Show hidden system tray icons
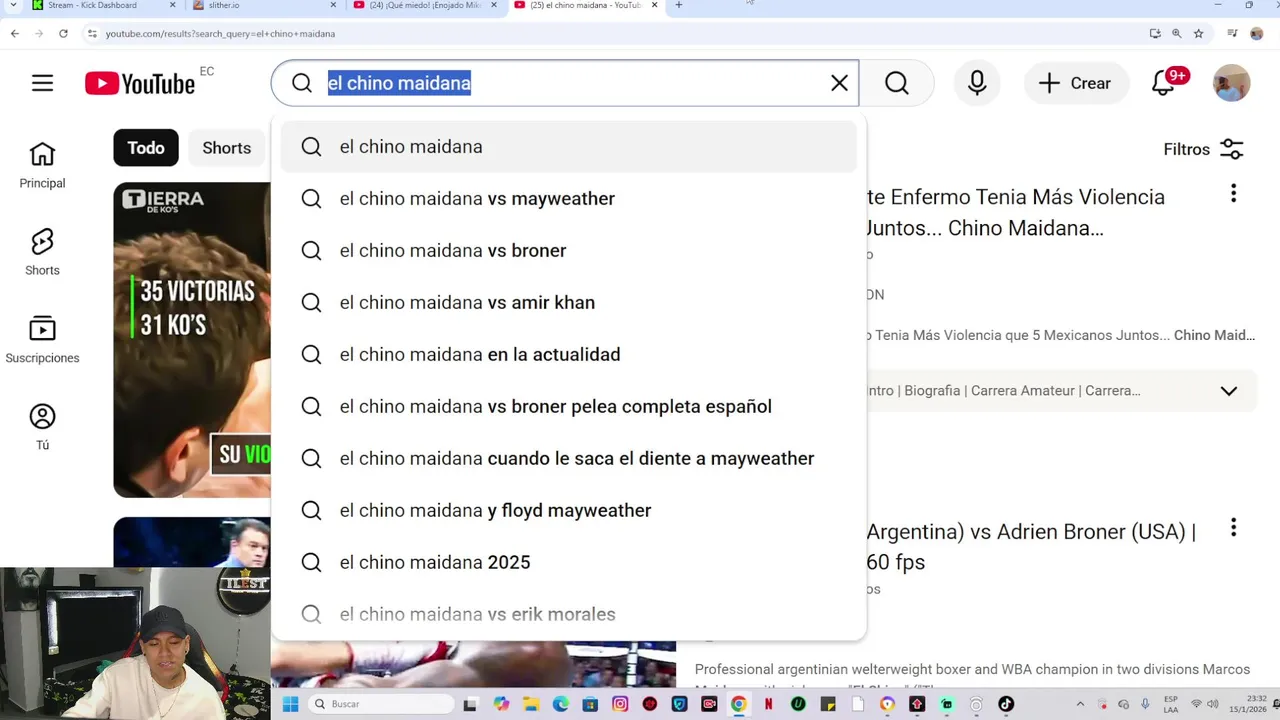1280x720 pixels. tap(1080, 704)
